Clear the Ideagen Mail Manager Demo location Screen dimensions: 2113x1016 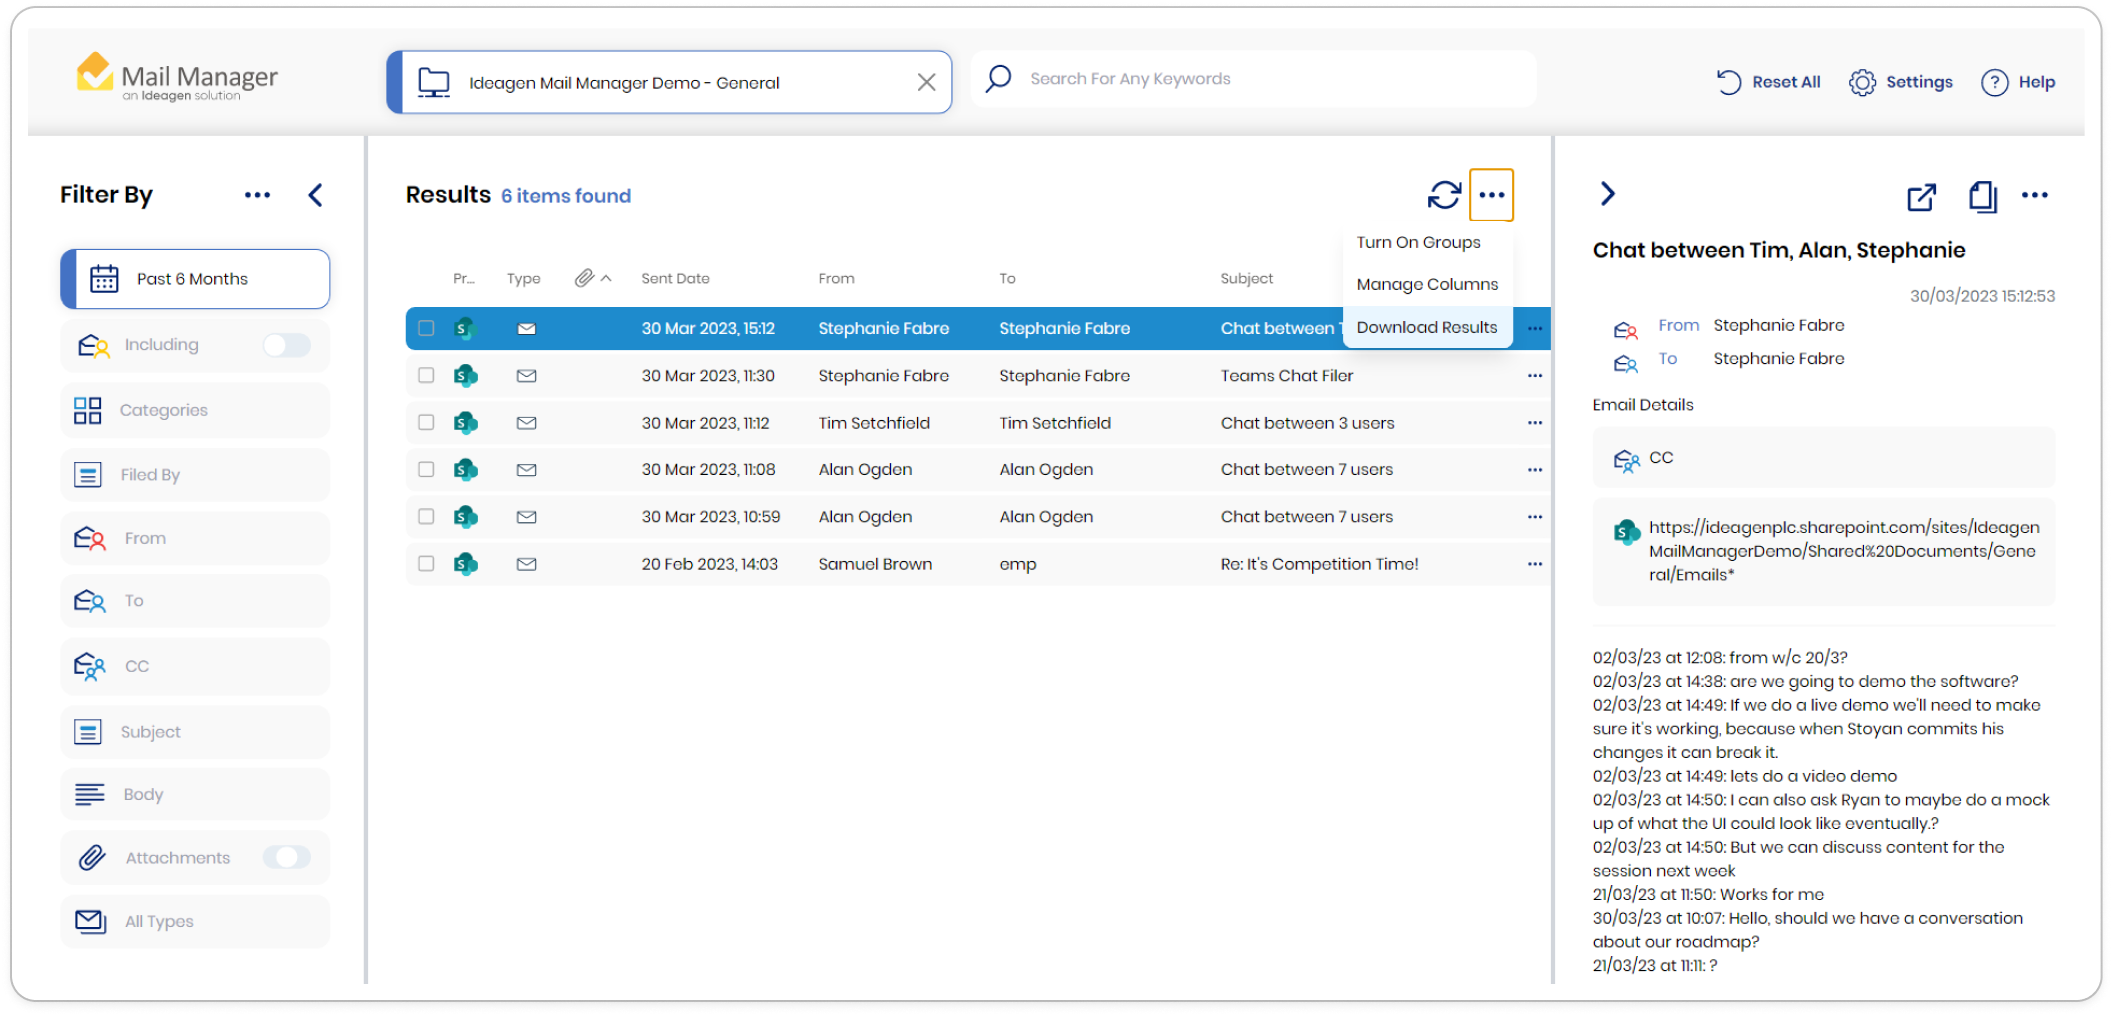pos(926,83)
